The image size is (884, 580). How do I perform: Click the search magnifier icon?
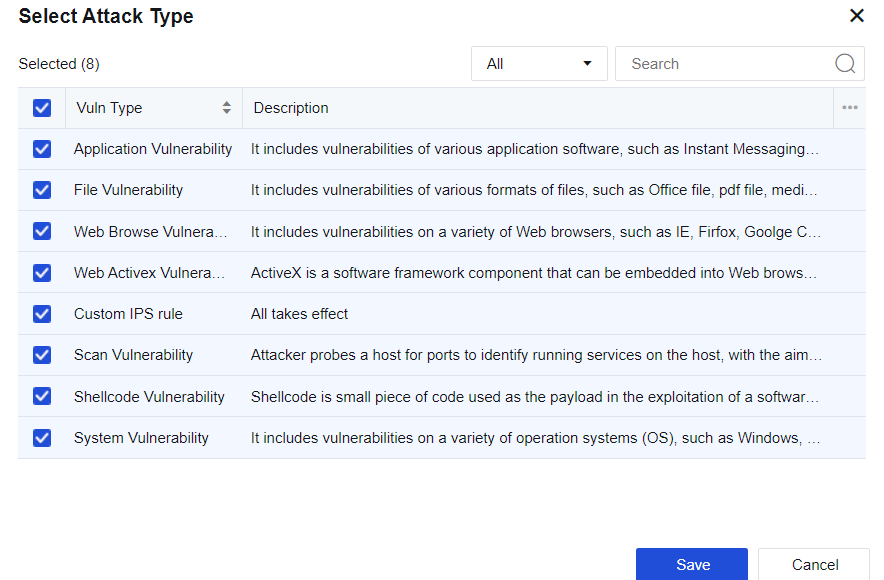[845, 64]
